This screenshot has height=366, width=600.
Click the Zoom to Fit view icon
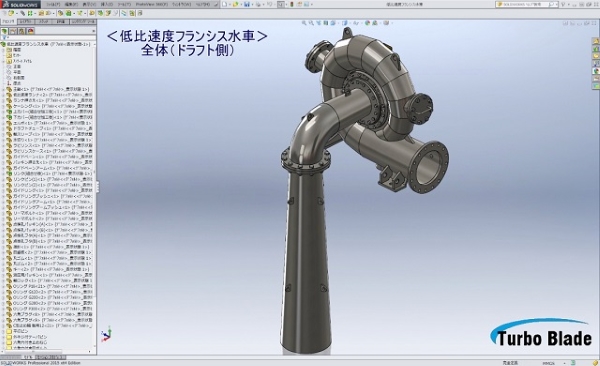pos(304,23)
